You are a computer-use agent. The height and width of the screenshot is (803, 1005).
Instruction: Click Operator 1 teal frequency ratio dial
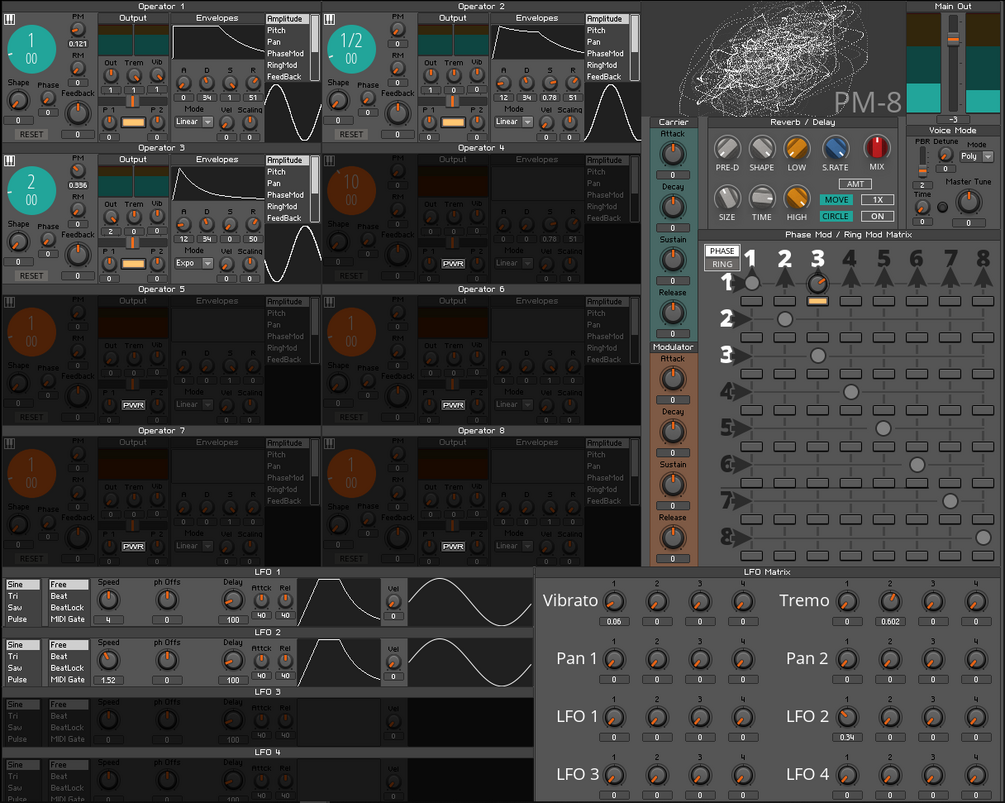point(31,49)
